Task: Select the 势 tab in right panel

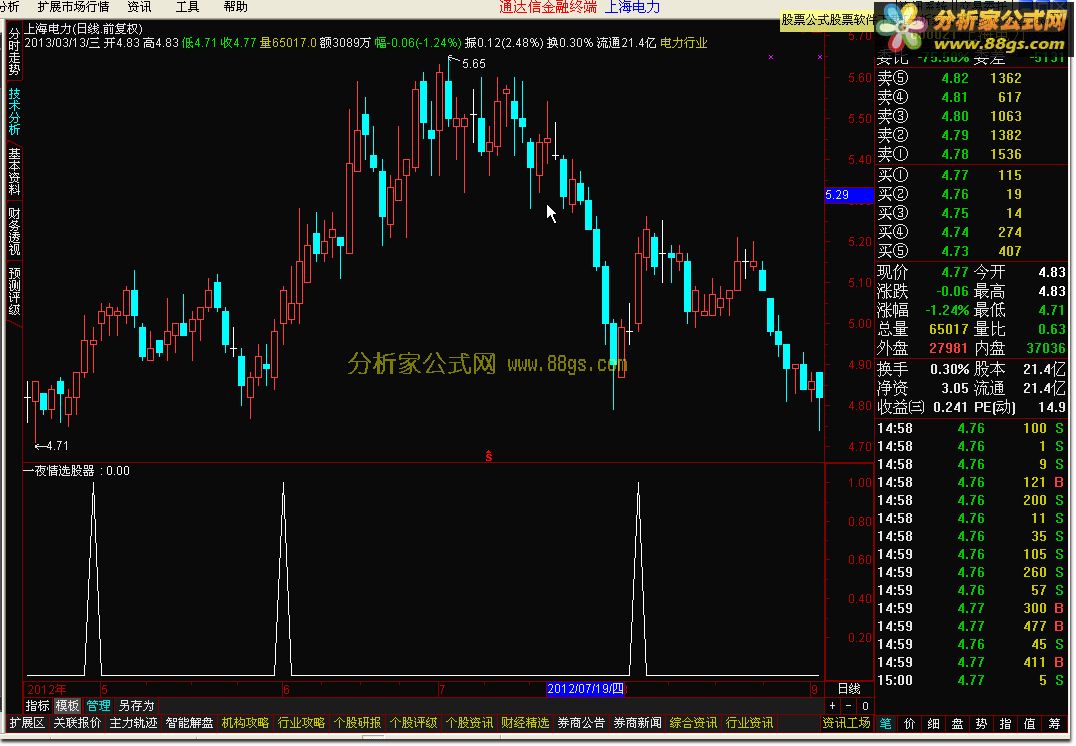Action: pos(981,723)
